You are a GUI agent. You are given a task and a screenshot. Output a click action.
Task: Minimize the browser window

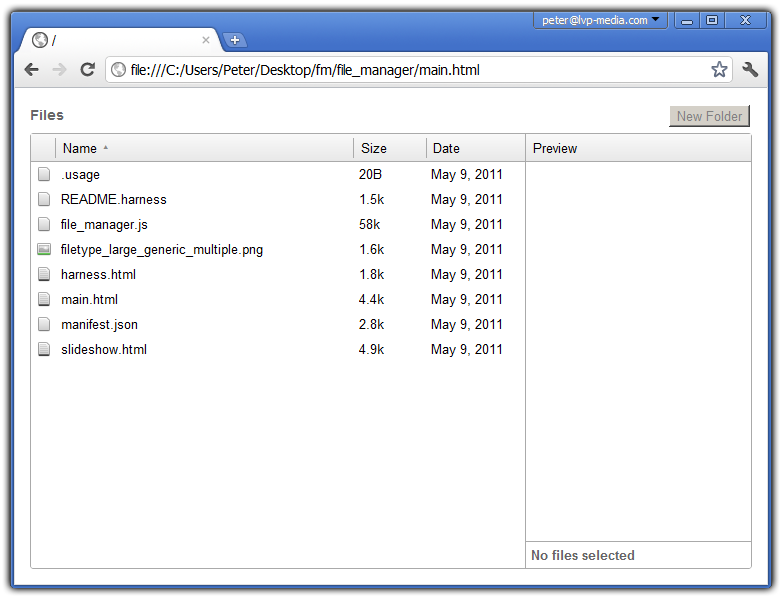tap(687, 20)
